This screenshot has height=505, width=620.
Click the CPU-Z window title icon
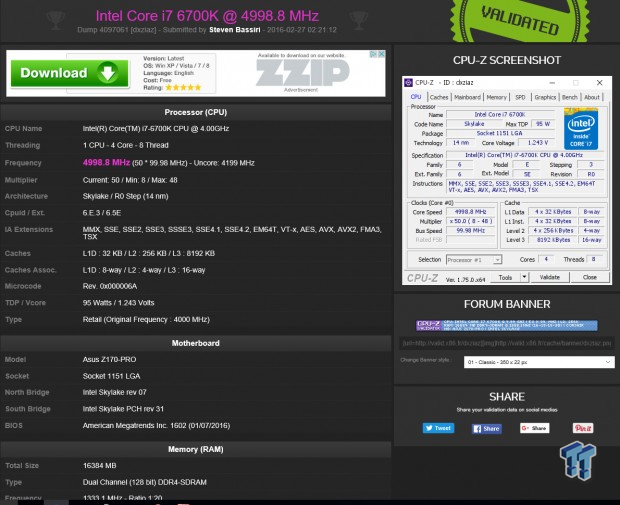point(408,83)
